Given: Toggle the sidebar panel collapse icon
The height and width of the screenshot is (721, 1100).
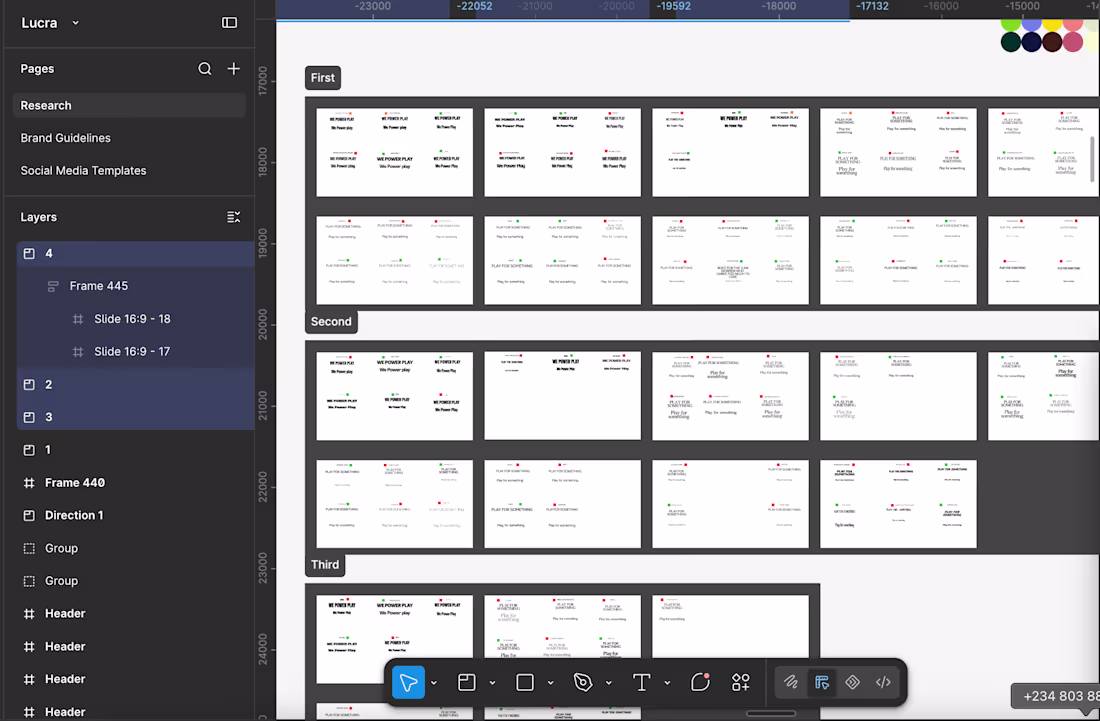Looking at the screenshot, I should 229,22.
